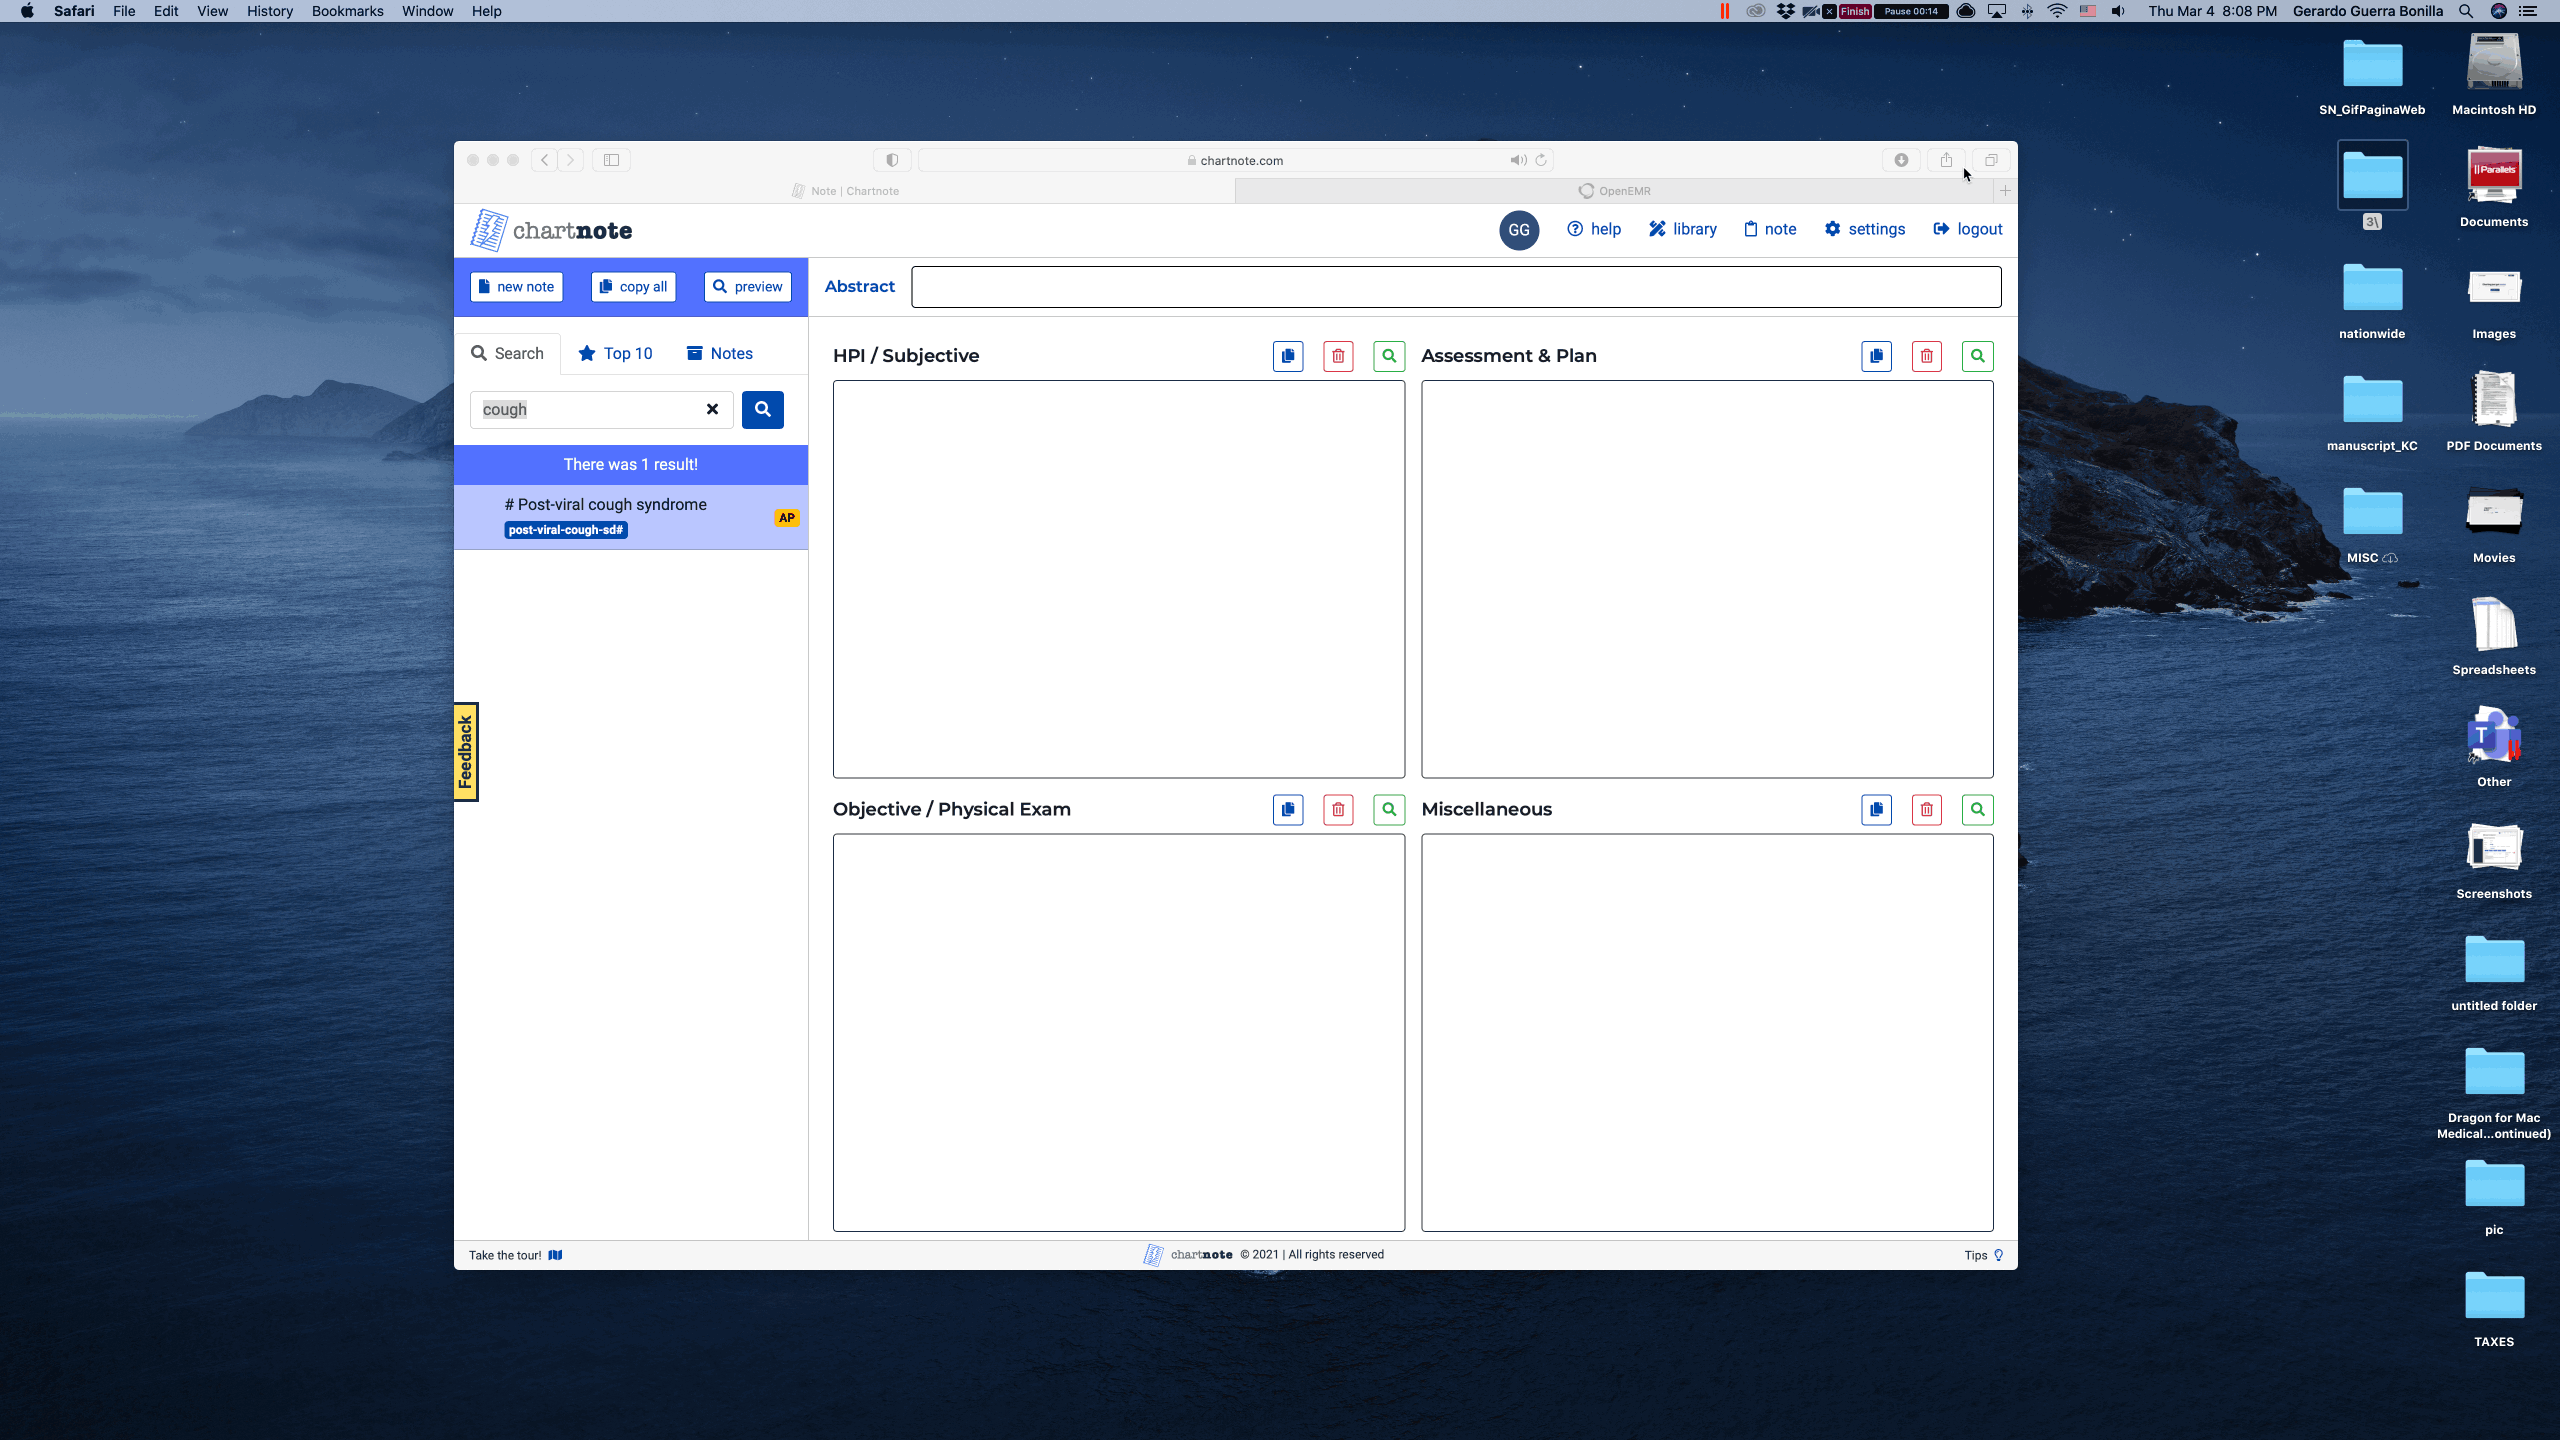Viewport: 2560px width, 1440px height.
Task: Open the Take the tour map icon
Action: tap(555, 1255)
